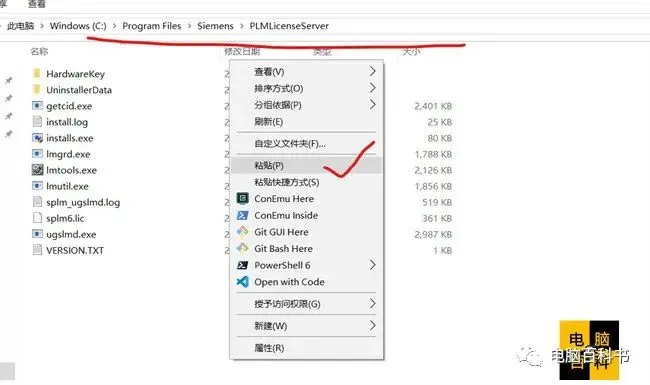Viewport: 650px width, 385px height.
Task: Select the file name VERSION.TXT
Action: coord(75,250)
